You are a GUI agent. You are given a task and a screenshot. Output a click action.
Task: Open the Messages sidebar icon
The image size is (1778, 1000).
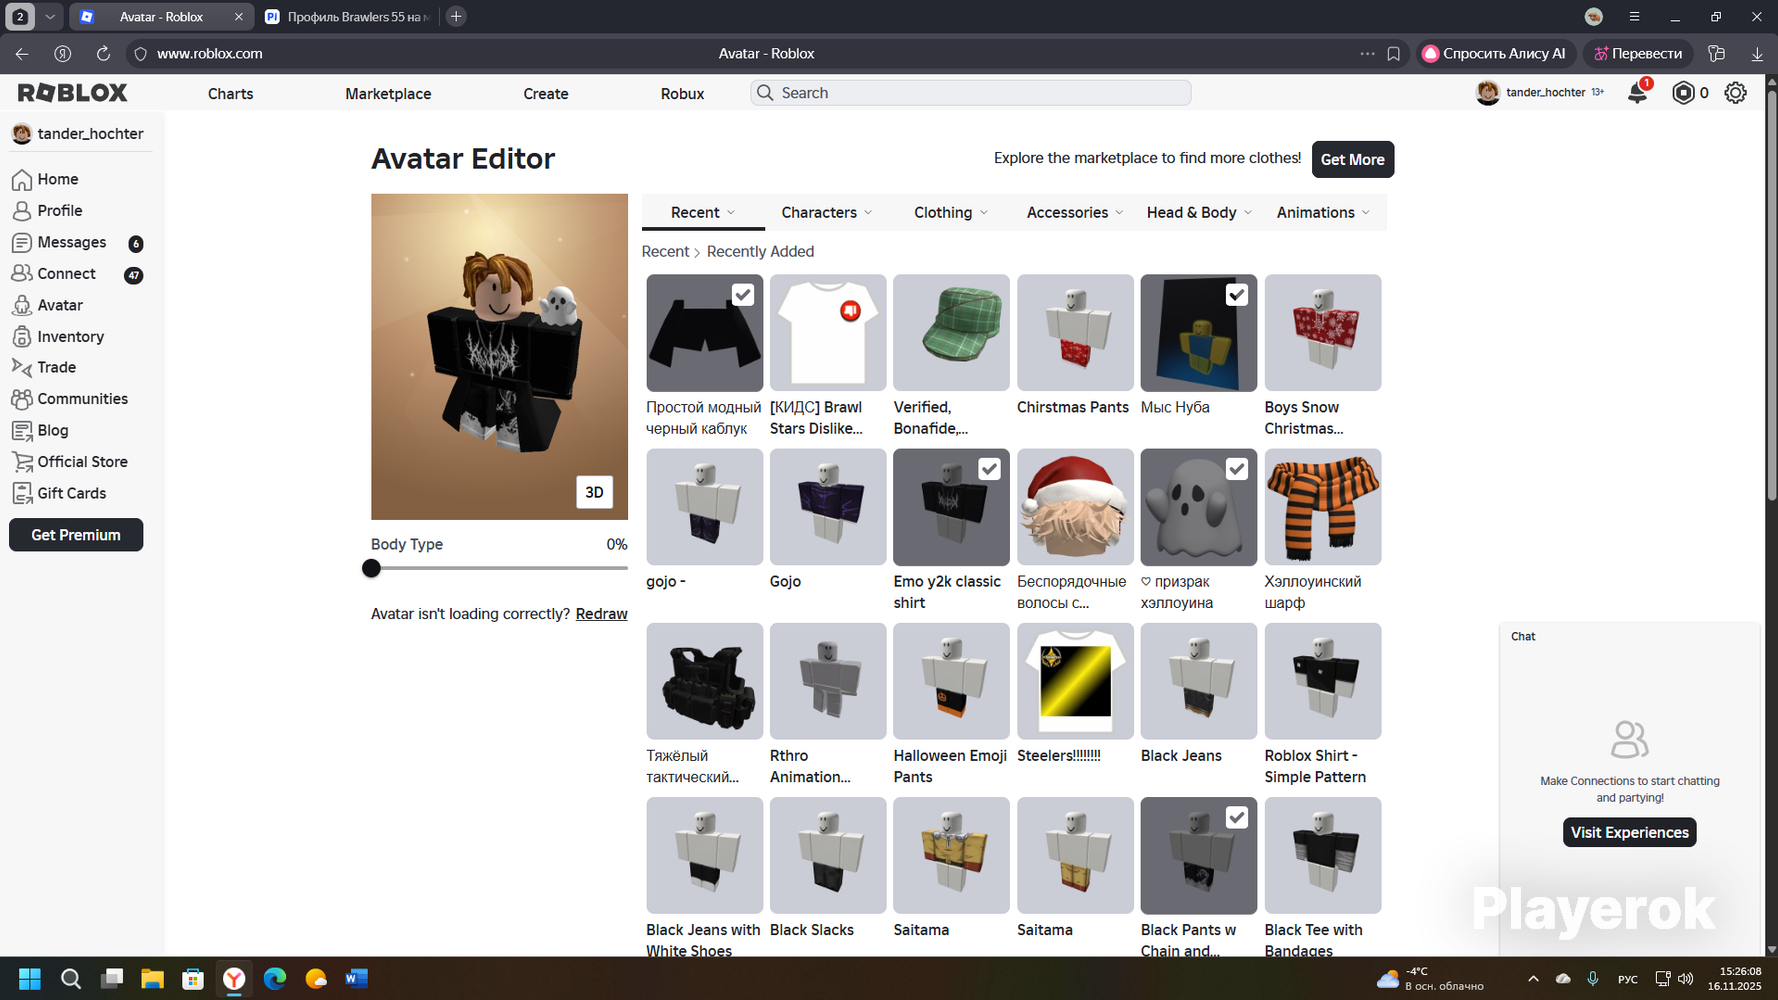22,243
